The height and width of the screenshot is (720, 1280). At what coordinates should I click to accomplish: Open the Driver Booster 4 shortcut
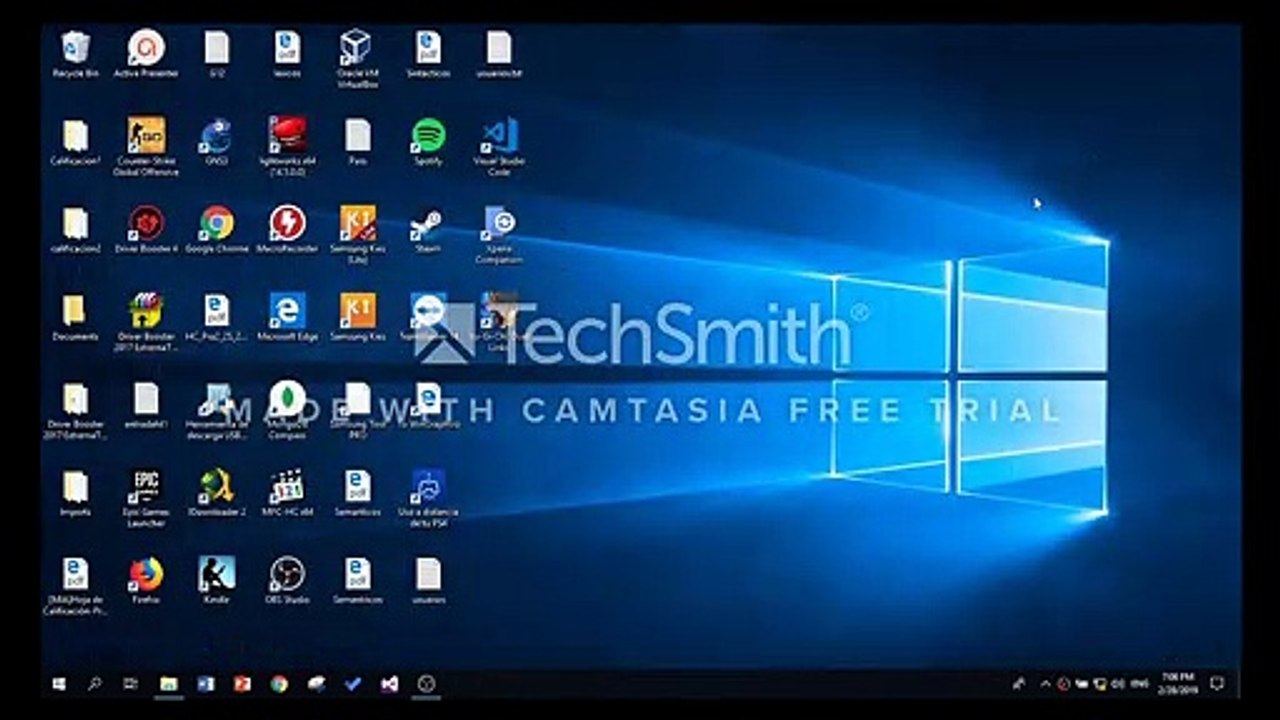pos(146,230)
